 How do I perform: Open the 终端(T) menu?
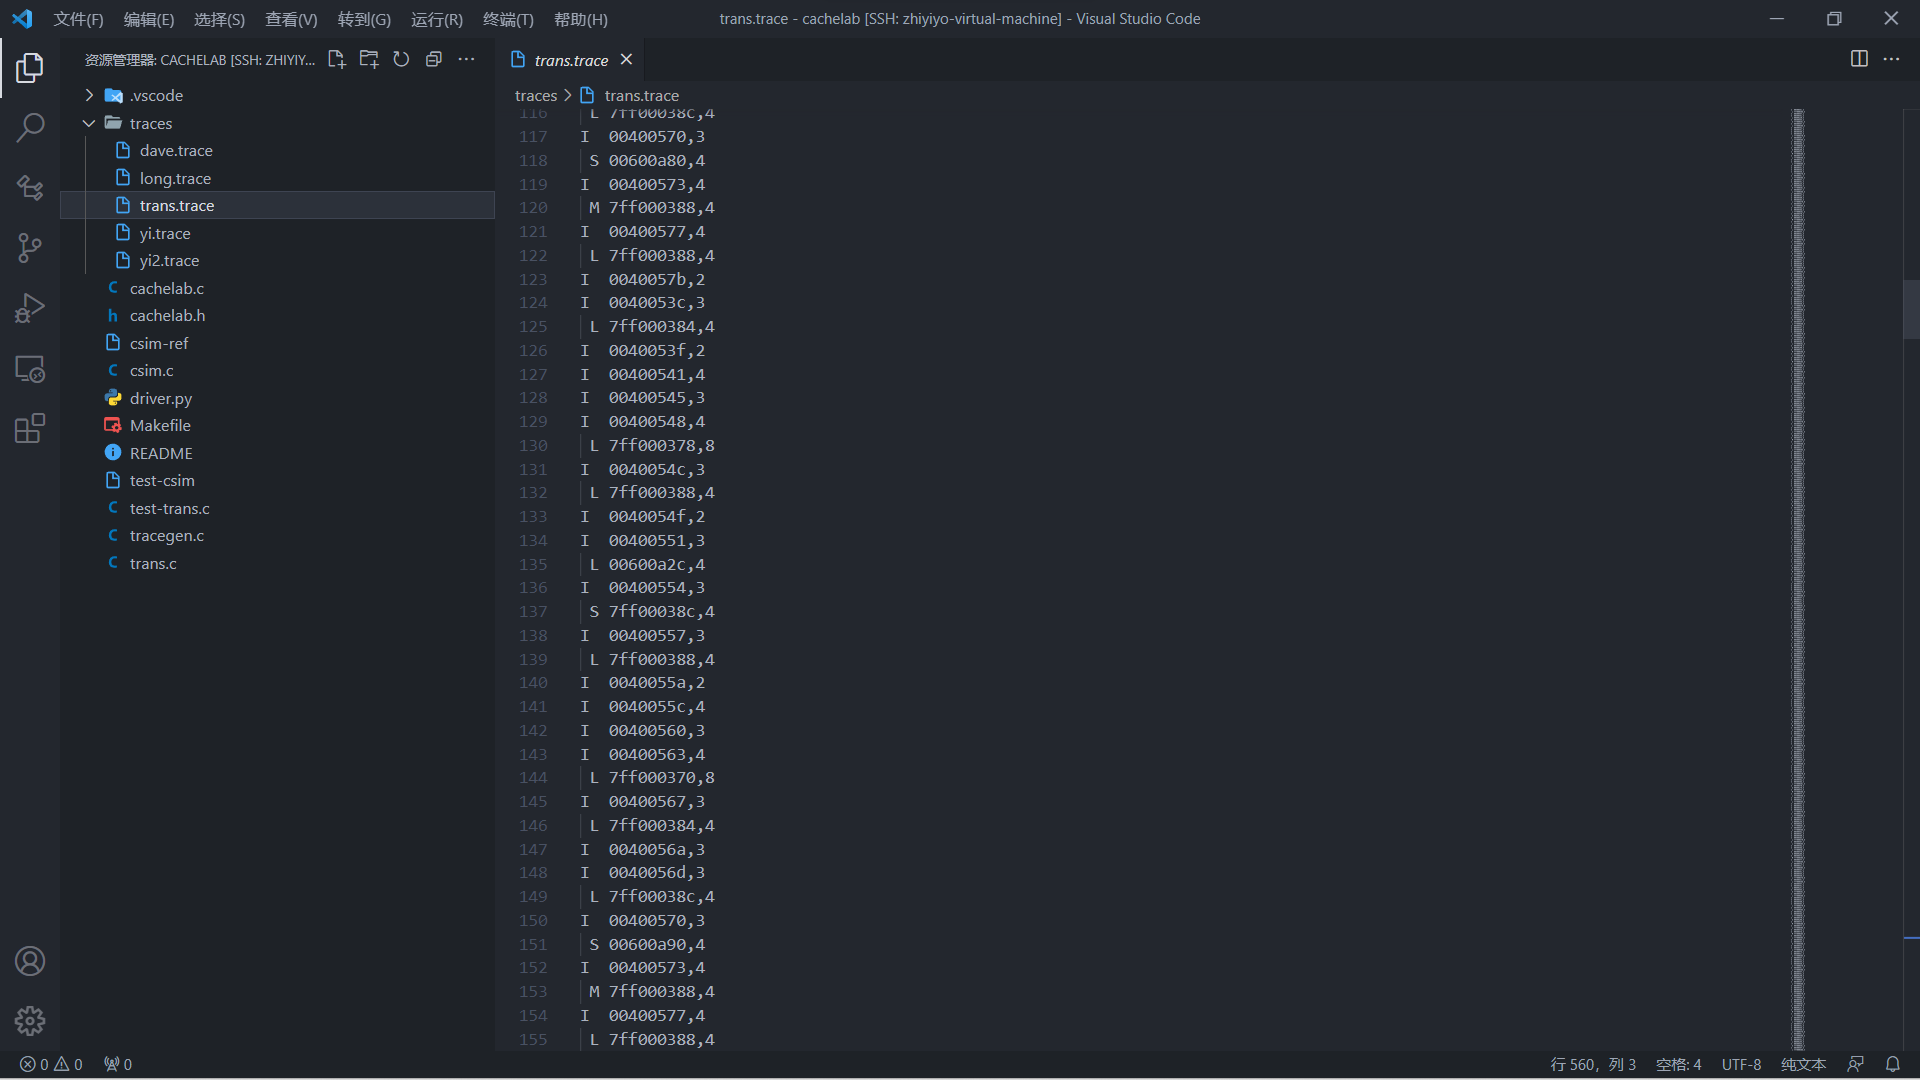click(508, 19)
